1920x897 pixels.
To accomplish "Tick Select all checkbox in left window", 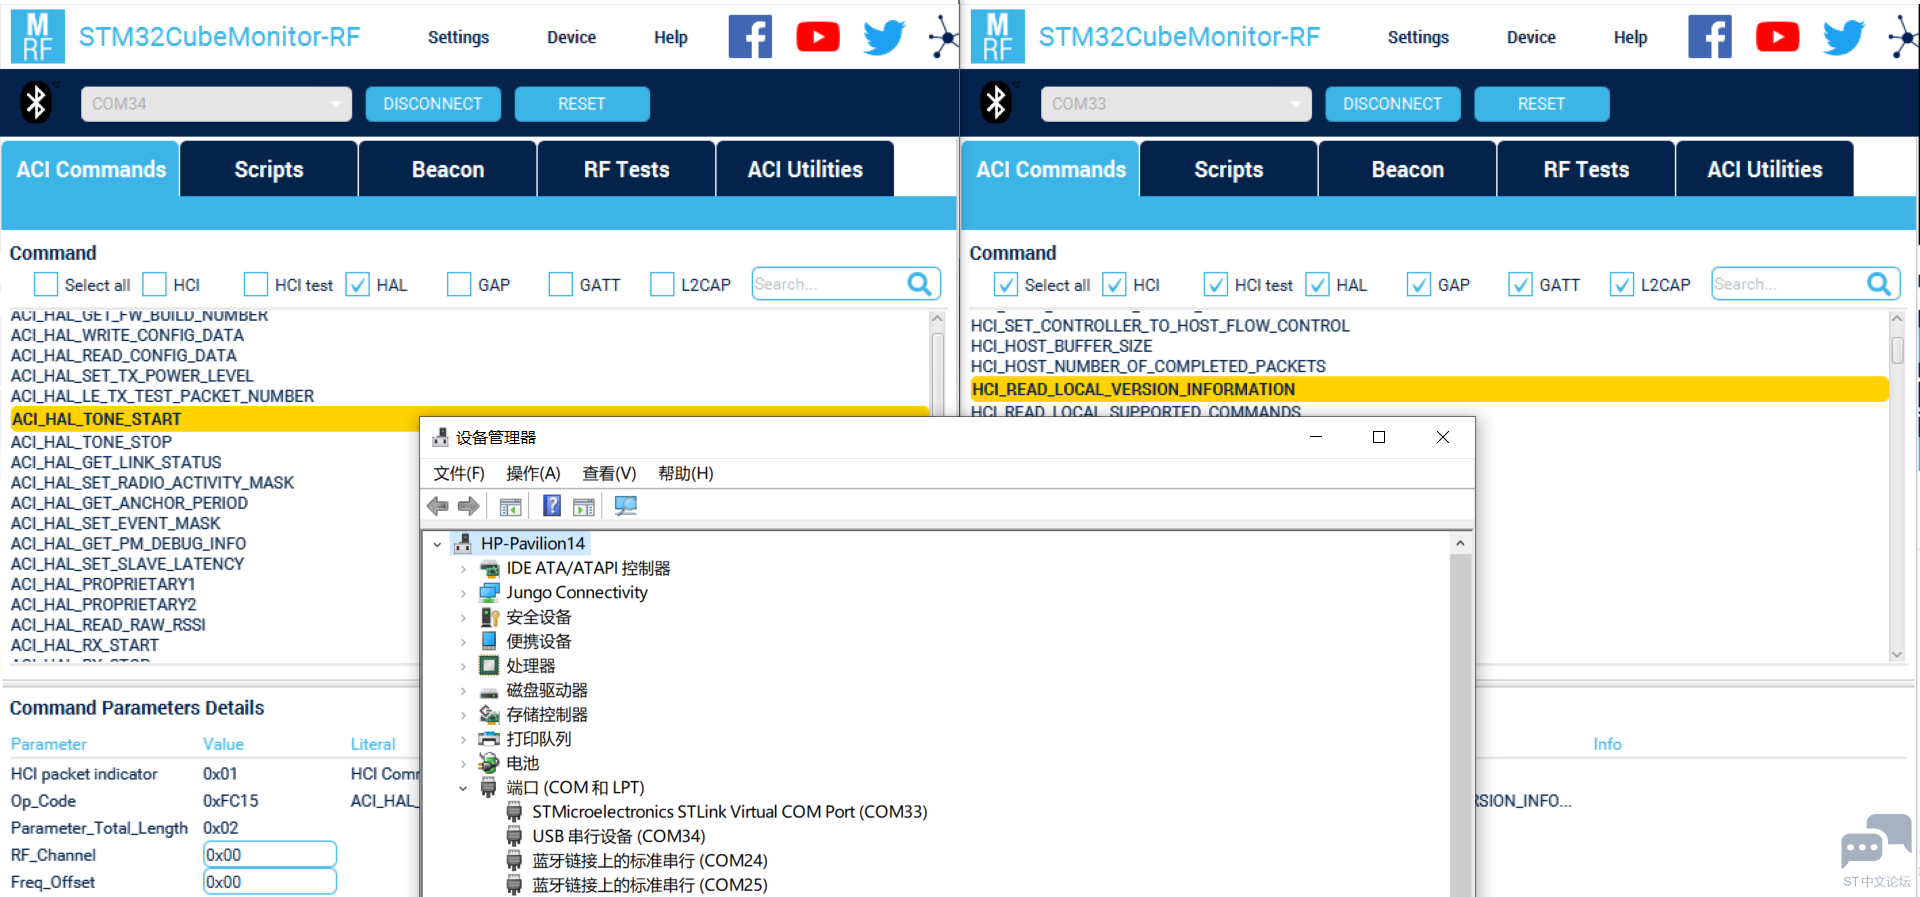I will tap(46, 285).
